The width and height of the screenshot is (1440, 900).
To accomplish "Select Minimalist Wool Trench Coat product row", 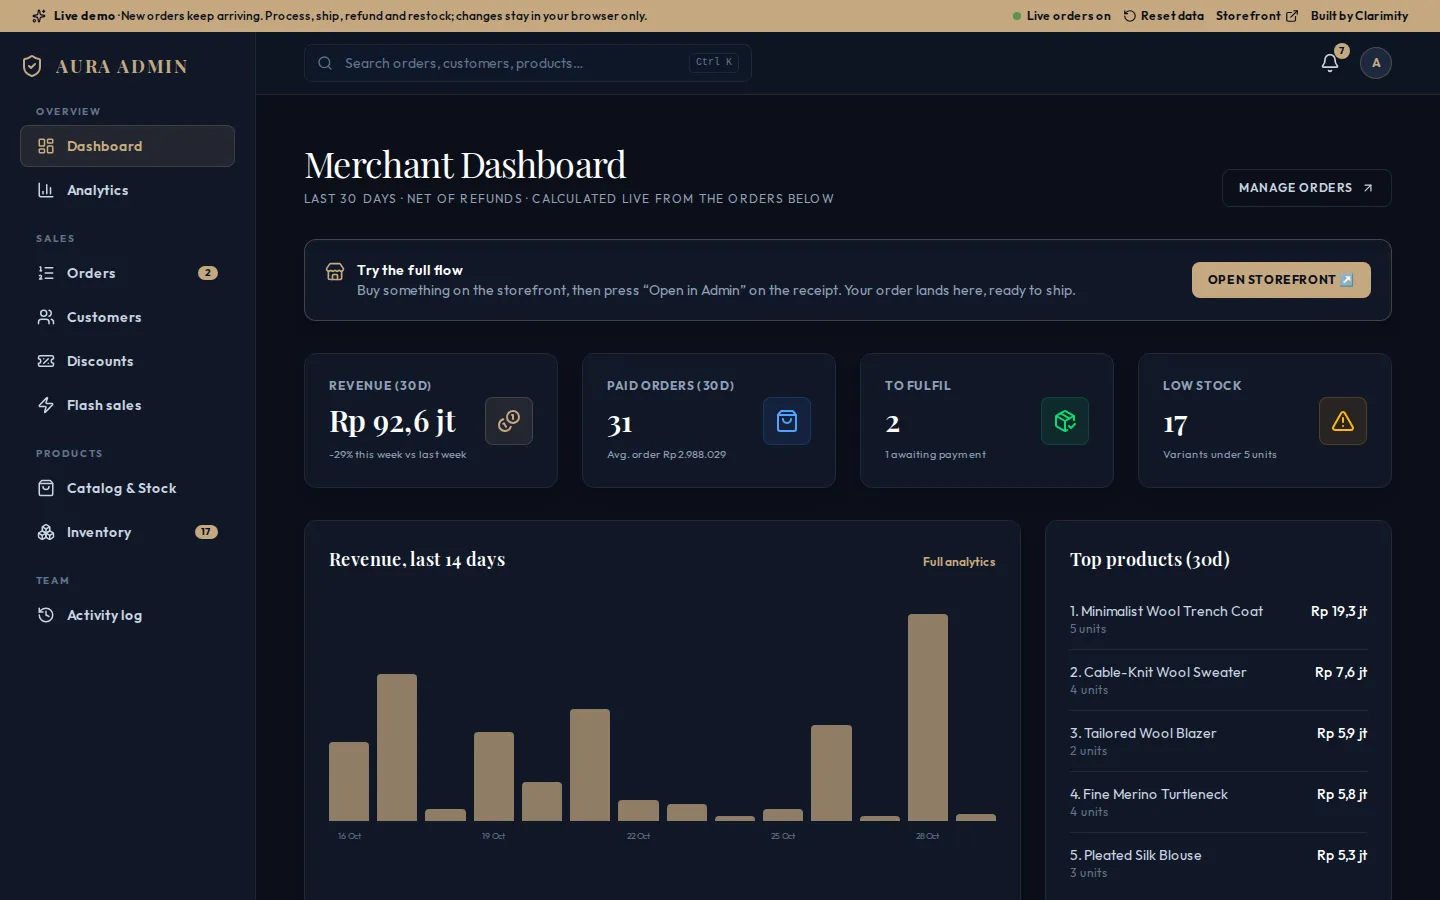I will point(1218,619).
